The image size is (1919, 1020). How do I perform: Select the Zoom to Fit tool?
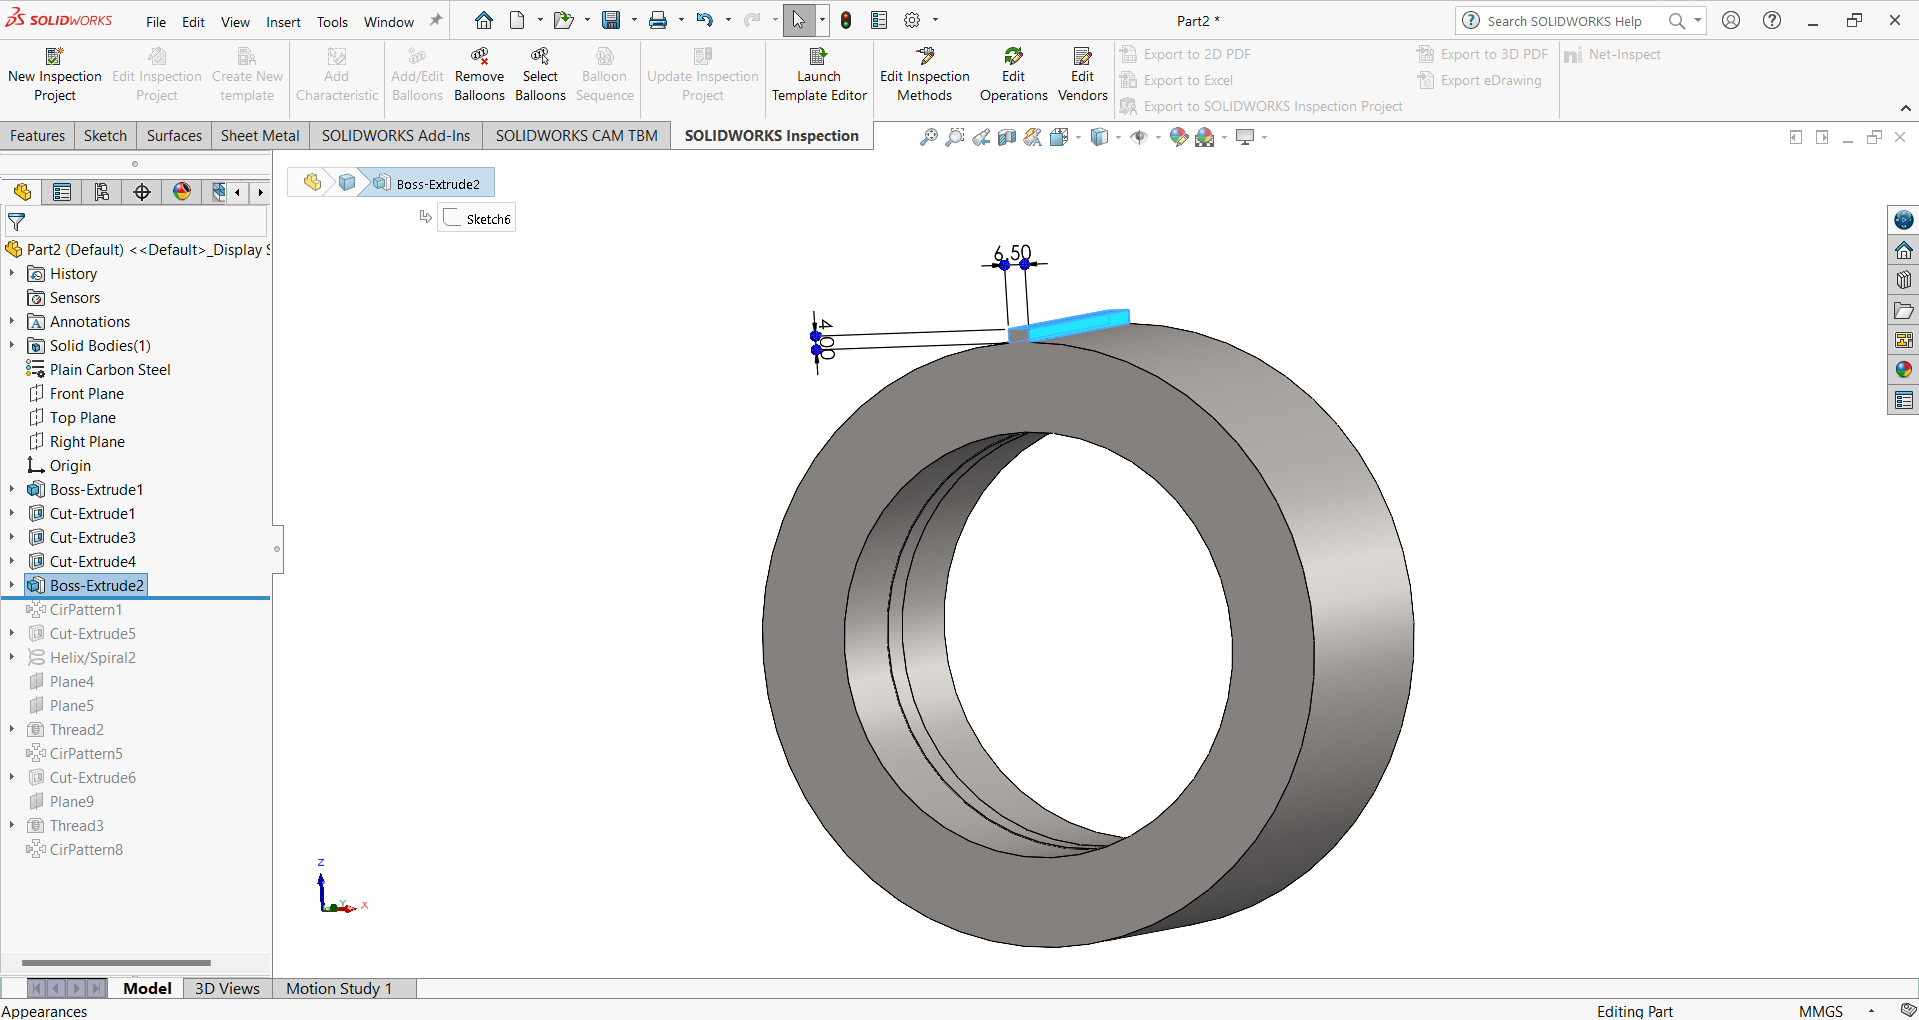tap(929, 137)
